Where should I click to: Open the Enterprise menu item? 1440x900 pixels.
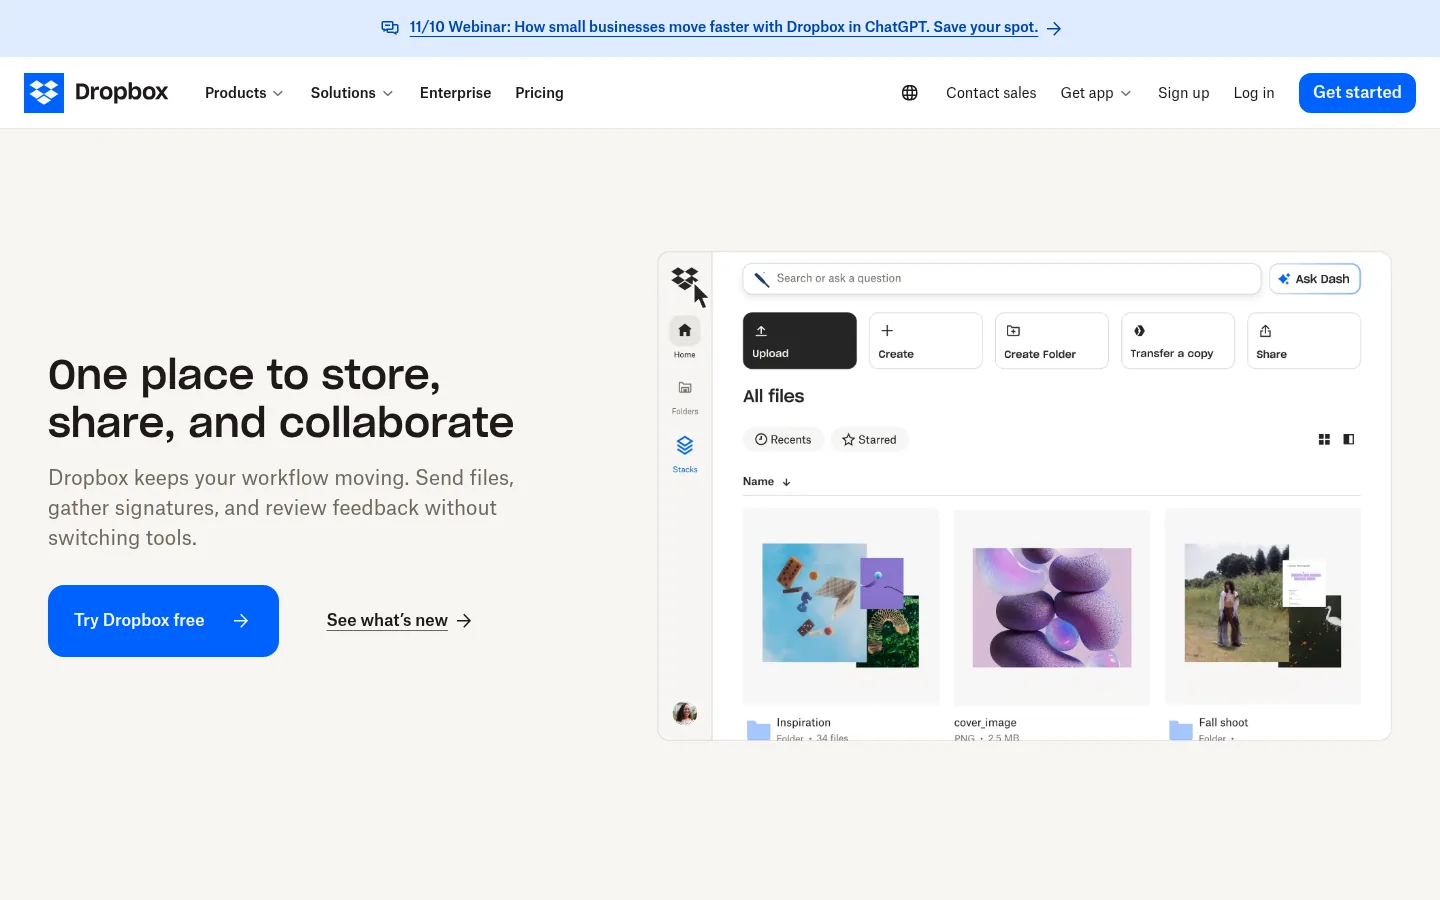click(x=456, y=93)
